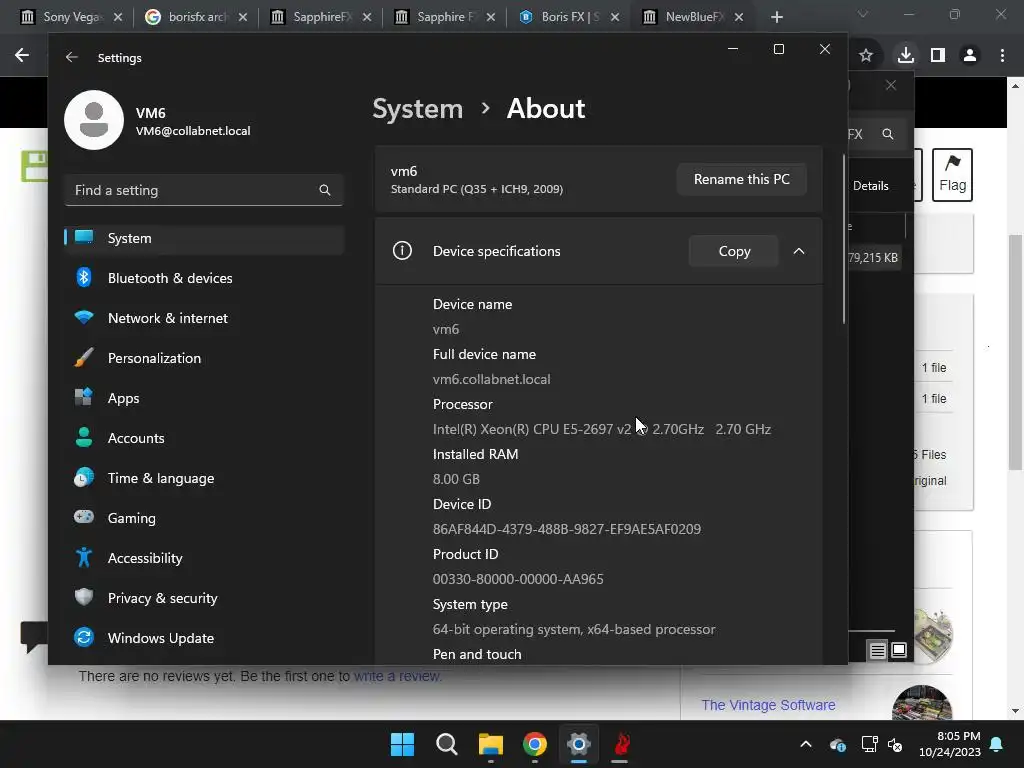Click the red flame app on the taskbar
The width and height of the screenshot is (1024, 768).
621,744
